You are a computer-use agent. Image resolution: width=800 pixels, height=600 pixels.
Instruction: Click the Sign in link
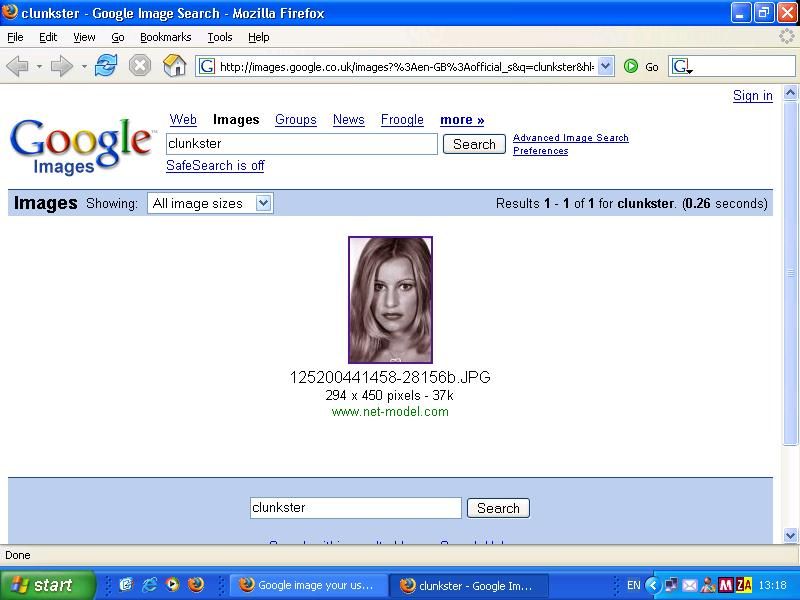[x=753, y=95]
